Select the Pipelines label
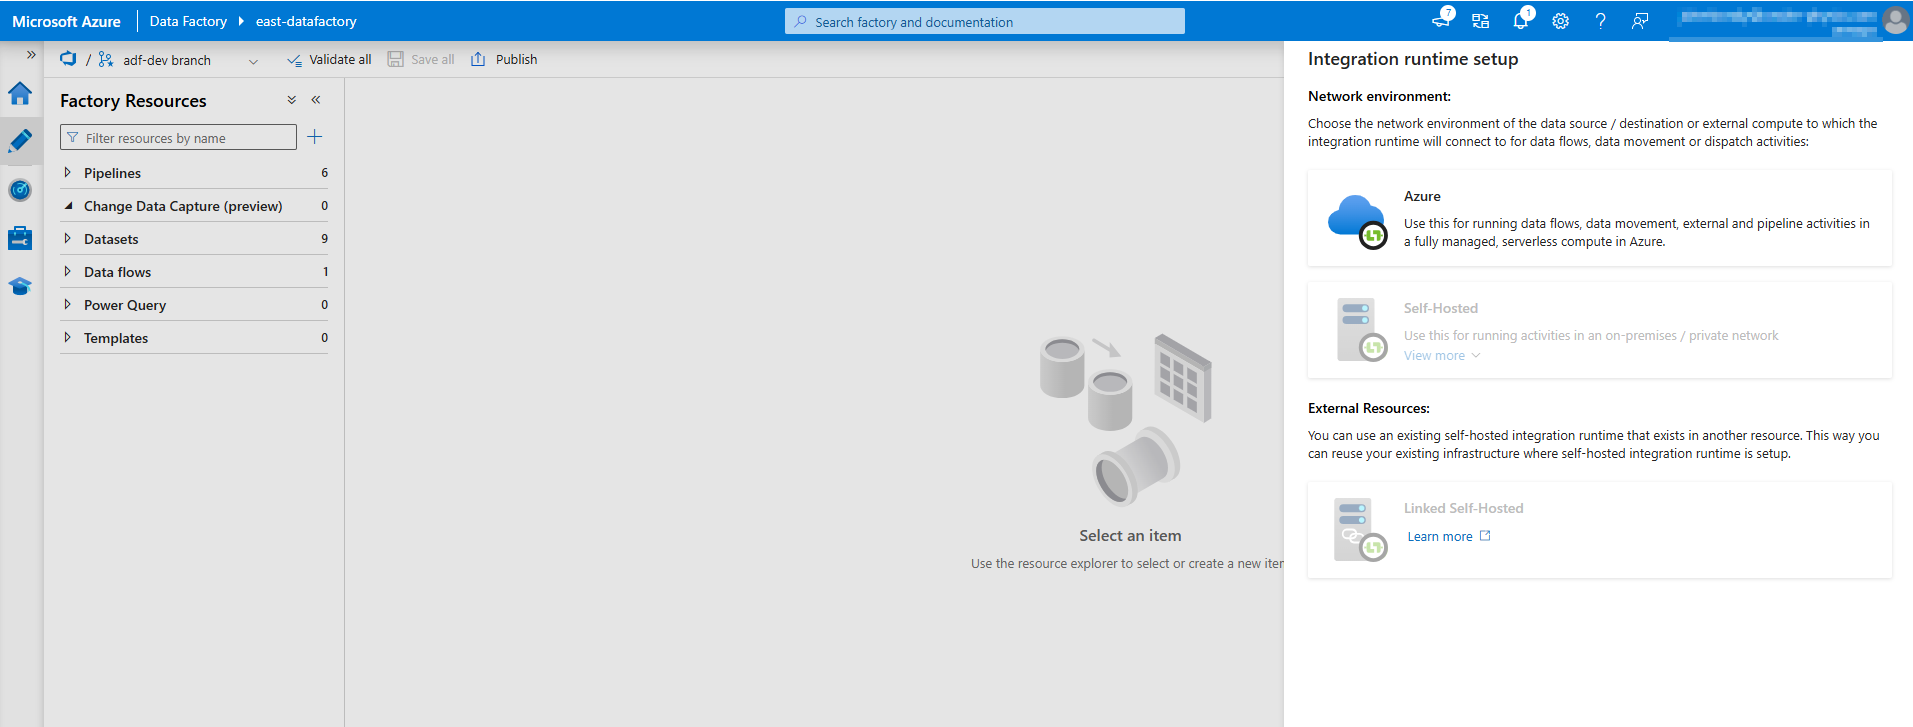Screen dimensions: 1913x727 coord(112,173)
